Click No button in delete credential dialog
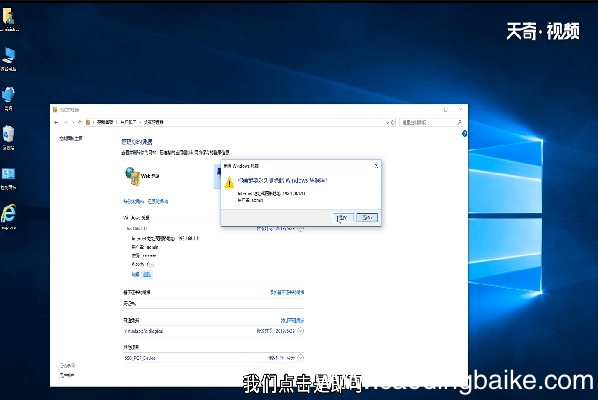The image size is (598, 400). point(367,218)
